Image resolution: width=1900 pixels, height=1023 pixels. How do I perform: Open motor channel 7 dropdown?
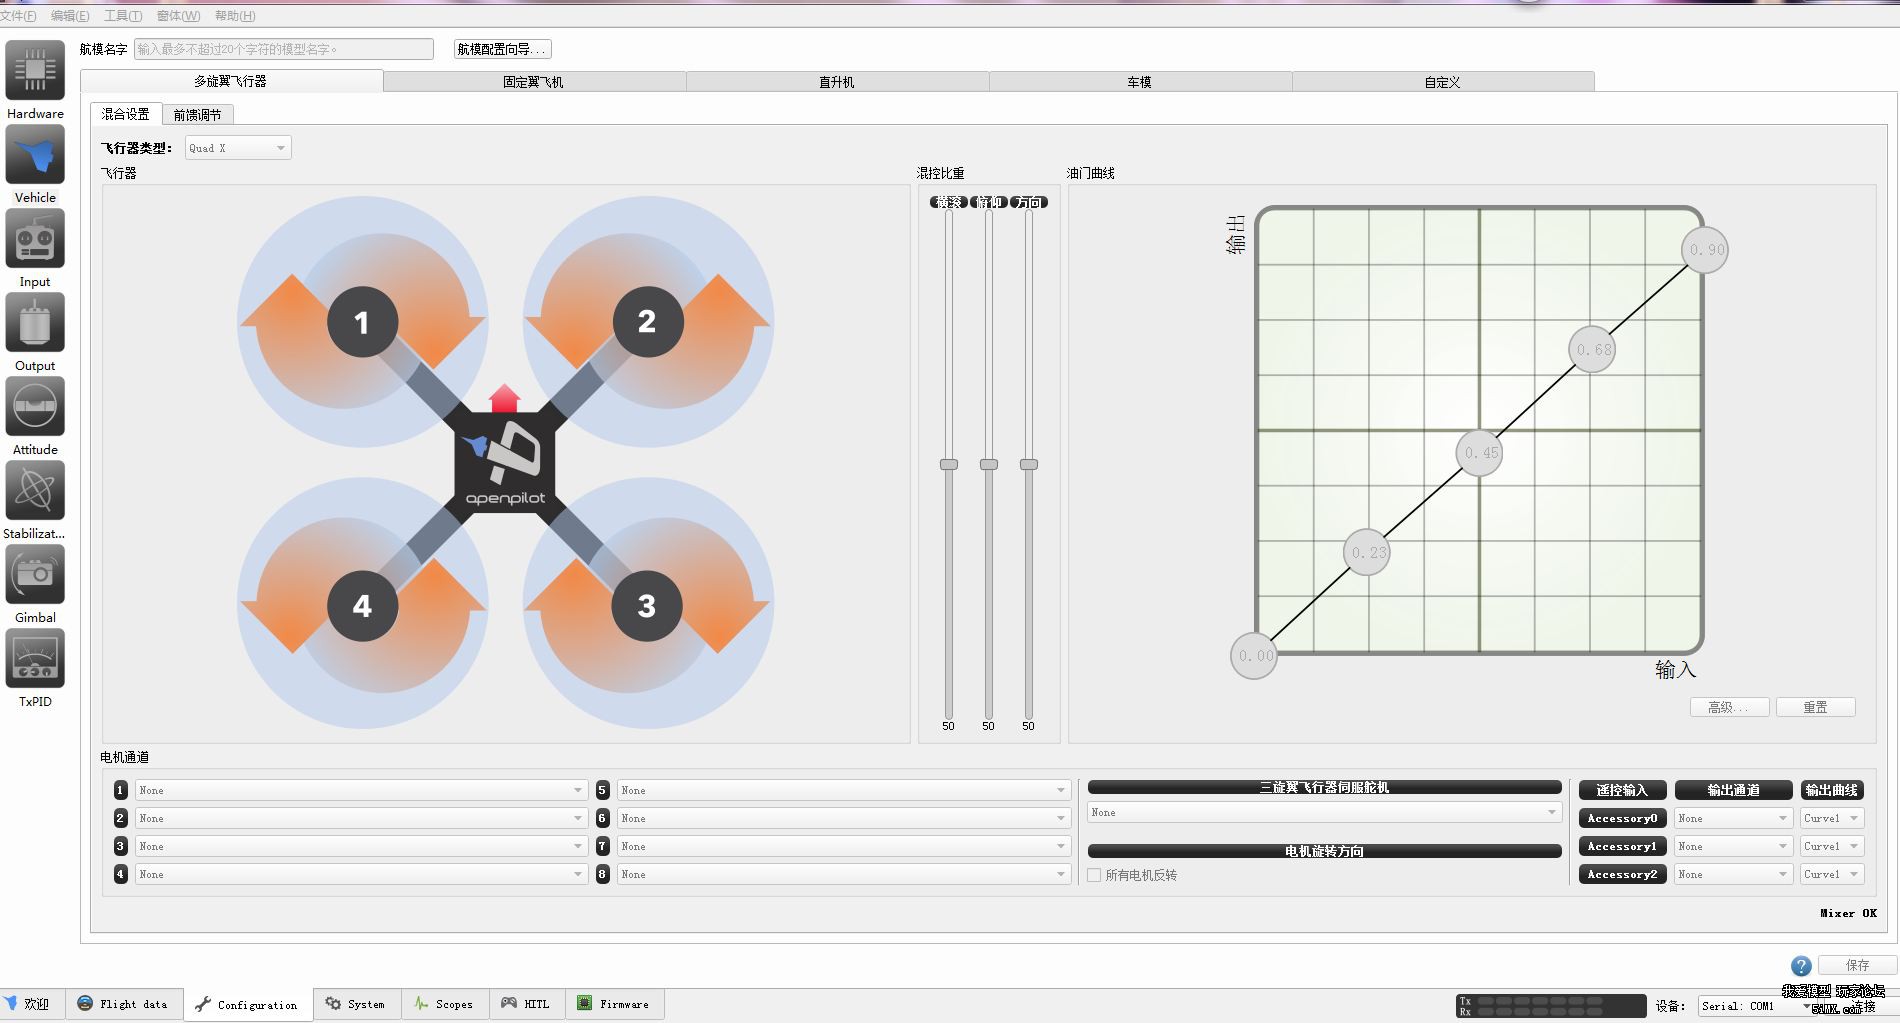(x=843, y=846)
